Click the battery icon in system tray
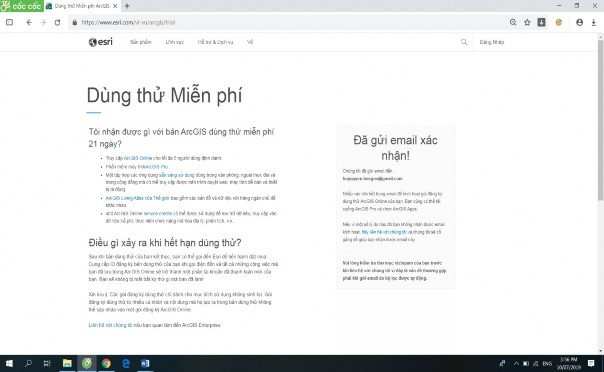604x372 pixels. click(x=526, y=363)
